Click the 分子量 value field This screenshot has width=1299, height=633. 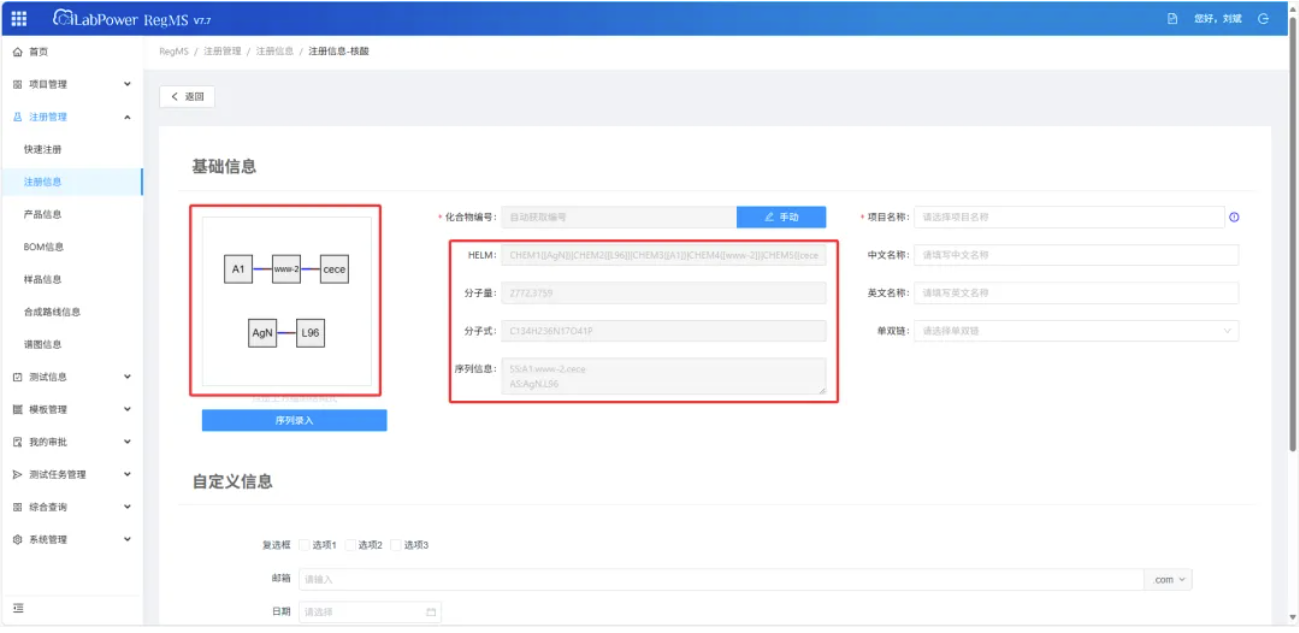click(664, 293)
